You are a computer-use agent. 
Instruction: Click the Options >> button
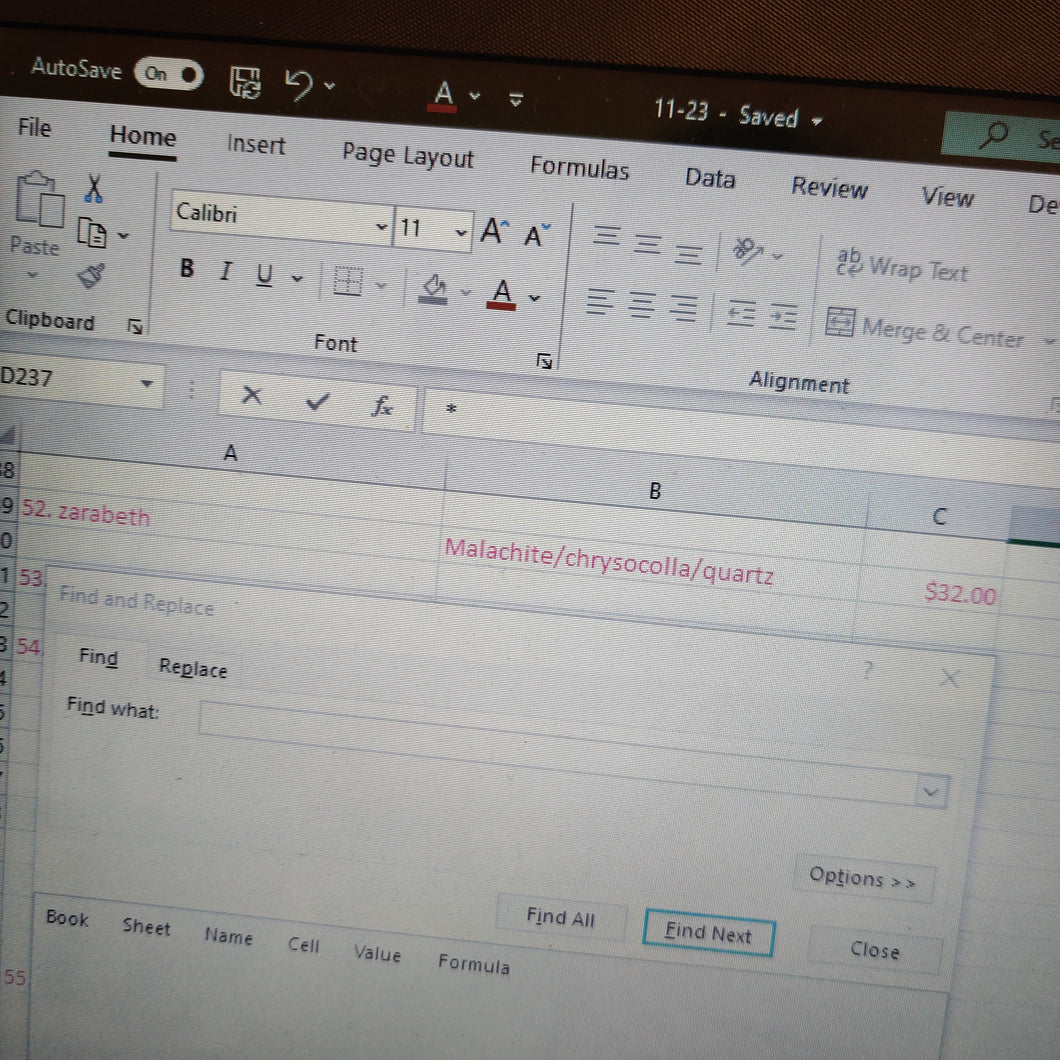pyautogui.click(x=863, y=878)
